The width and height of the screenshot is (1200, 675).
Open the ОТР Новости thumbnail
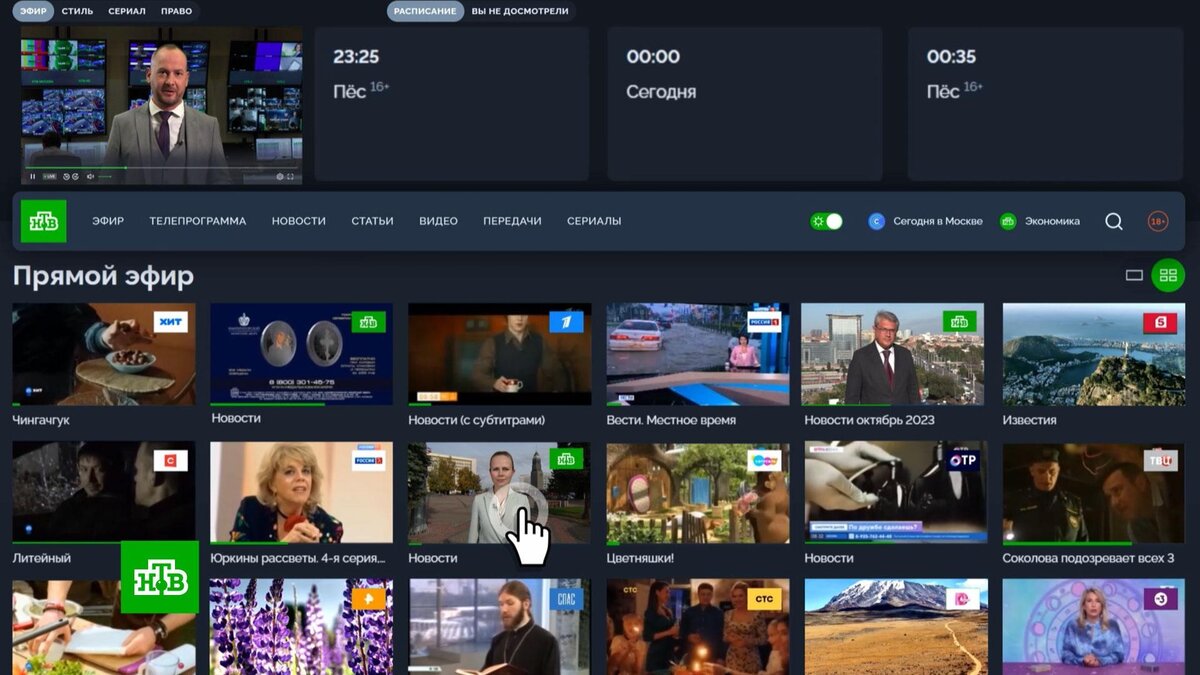pyautogui.click(x=896, y=493)
